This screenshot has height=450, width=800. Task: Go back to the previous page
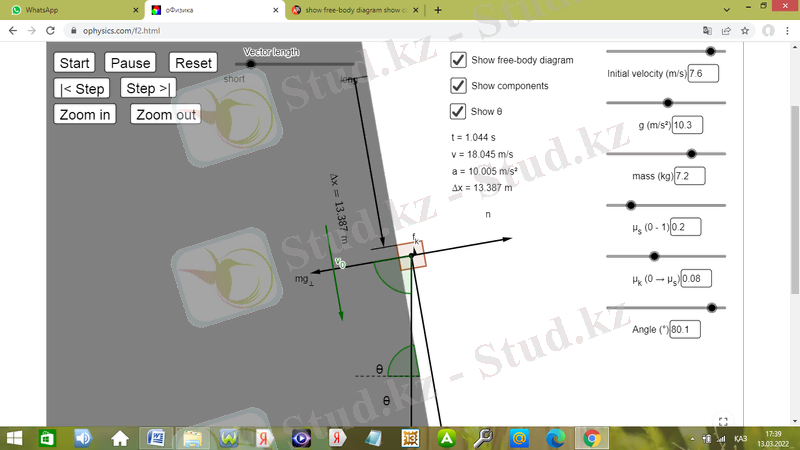tap(13, 31)
